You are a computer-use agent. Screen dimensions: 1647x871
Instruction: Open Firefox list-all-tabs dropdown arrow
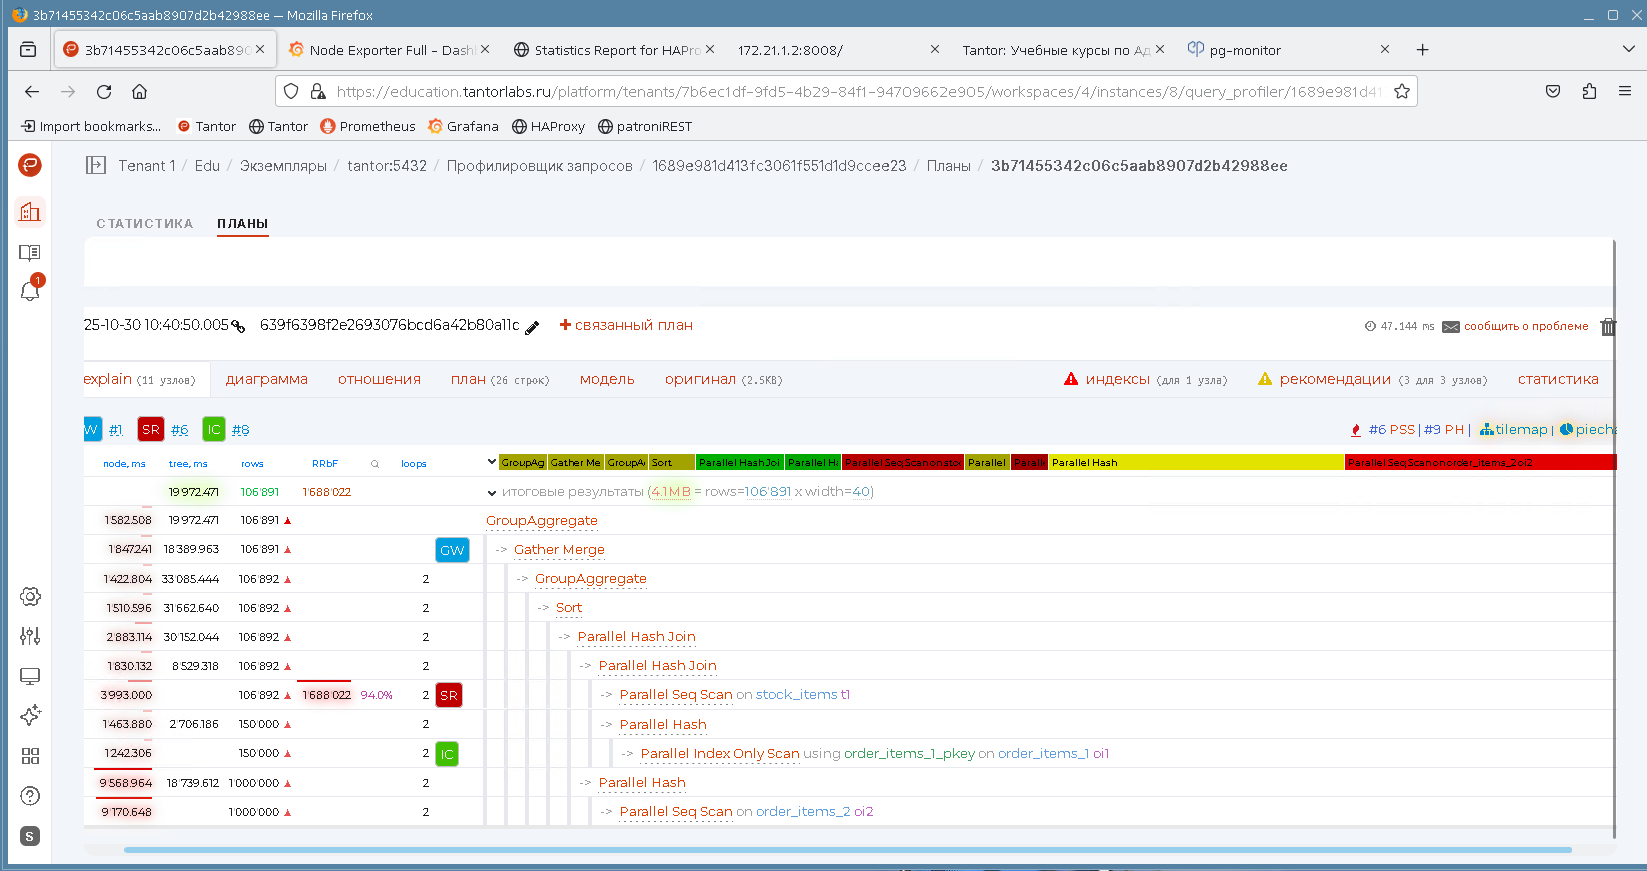pyautogui.click(x=1628, y=49)
